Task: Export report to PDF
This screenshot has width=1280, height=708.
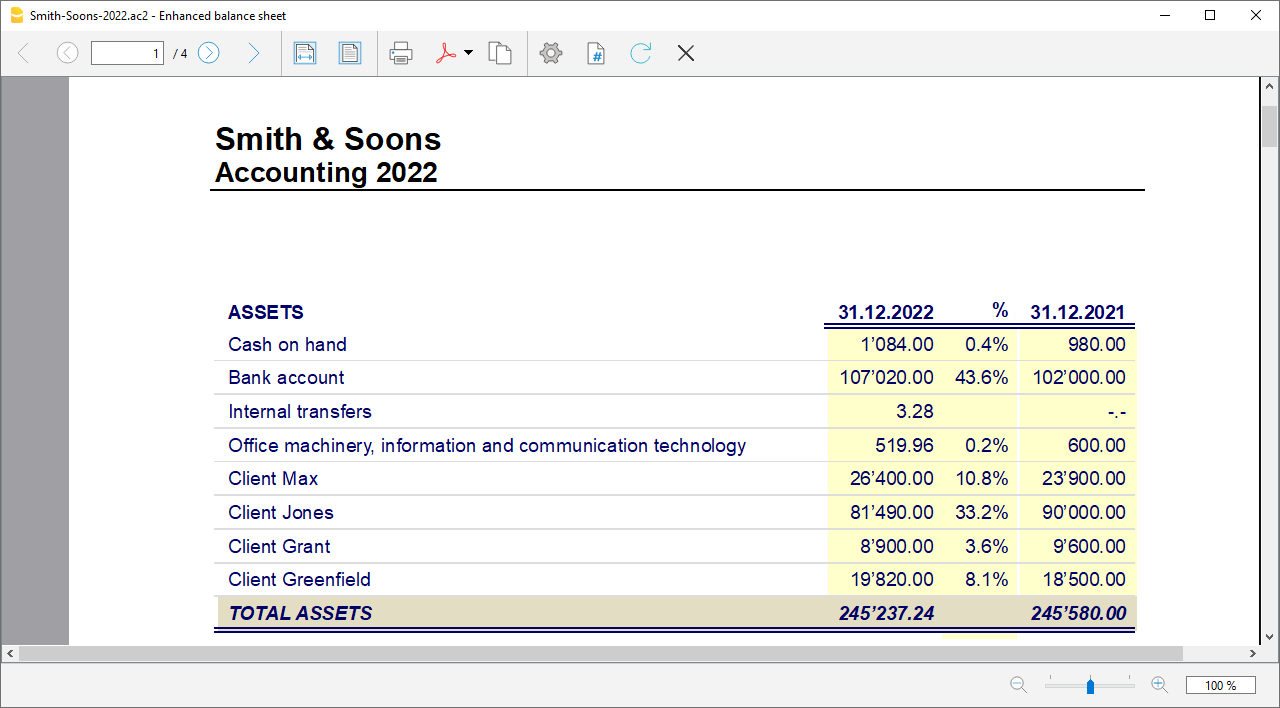Action: (446, 53)
